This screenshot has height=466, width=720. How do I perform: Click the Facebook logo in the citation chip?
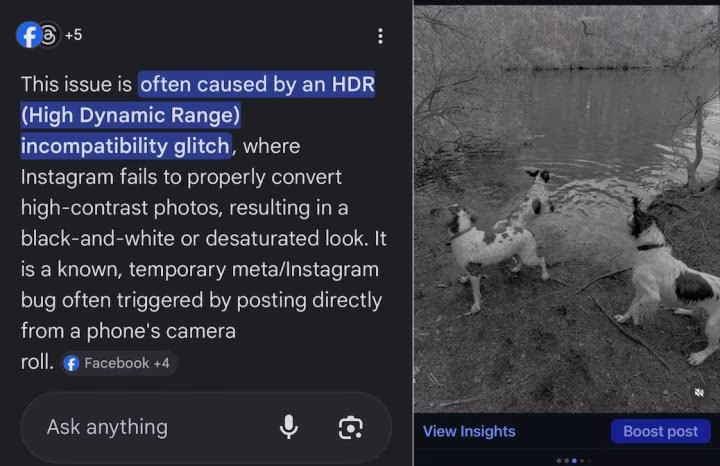pos(71,363)
